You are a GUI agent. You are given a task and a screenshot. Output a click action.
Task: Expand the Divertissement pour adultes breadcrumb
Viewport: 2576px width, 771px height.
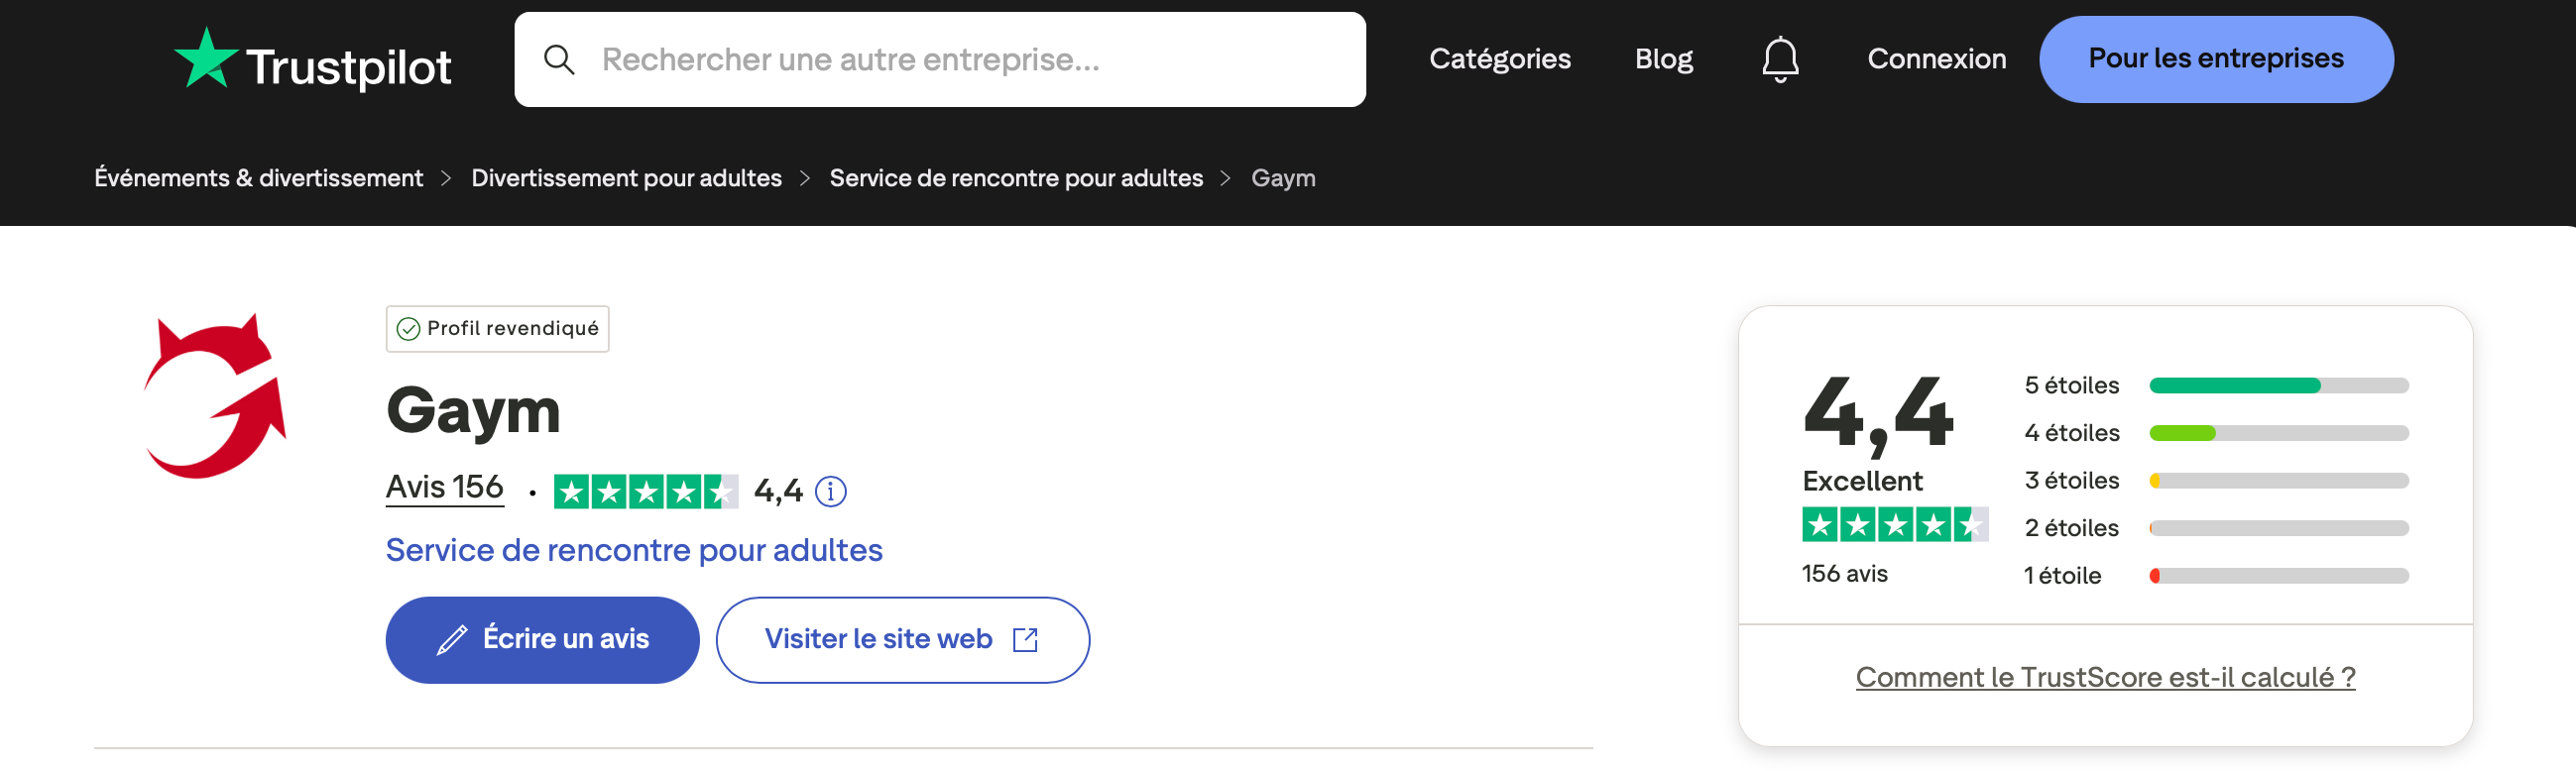tap(626, 177)
